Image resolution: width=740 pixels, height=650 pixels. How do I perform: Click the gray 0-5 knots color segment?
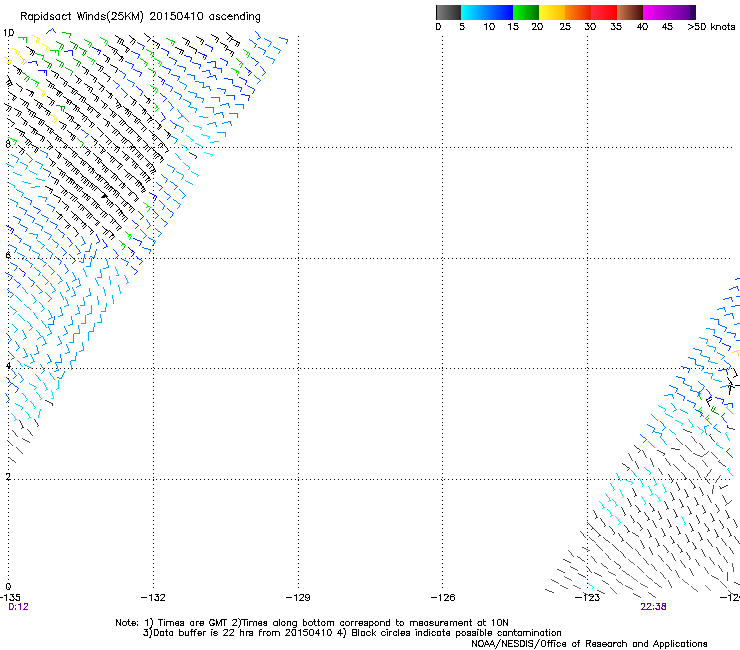click(x=448, y=12)
